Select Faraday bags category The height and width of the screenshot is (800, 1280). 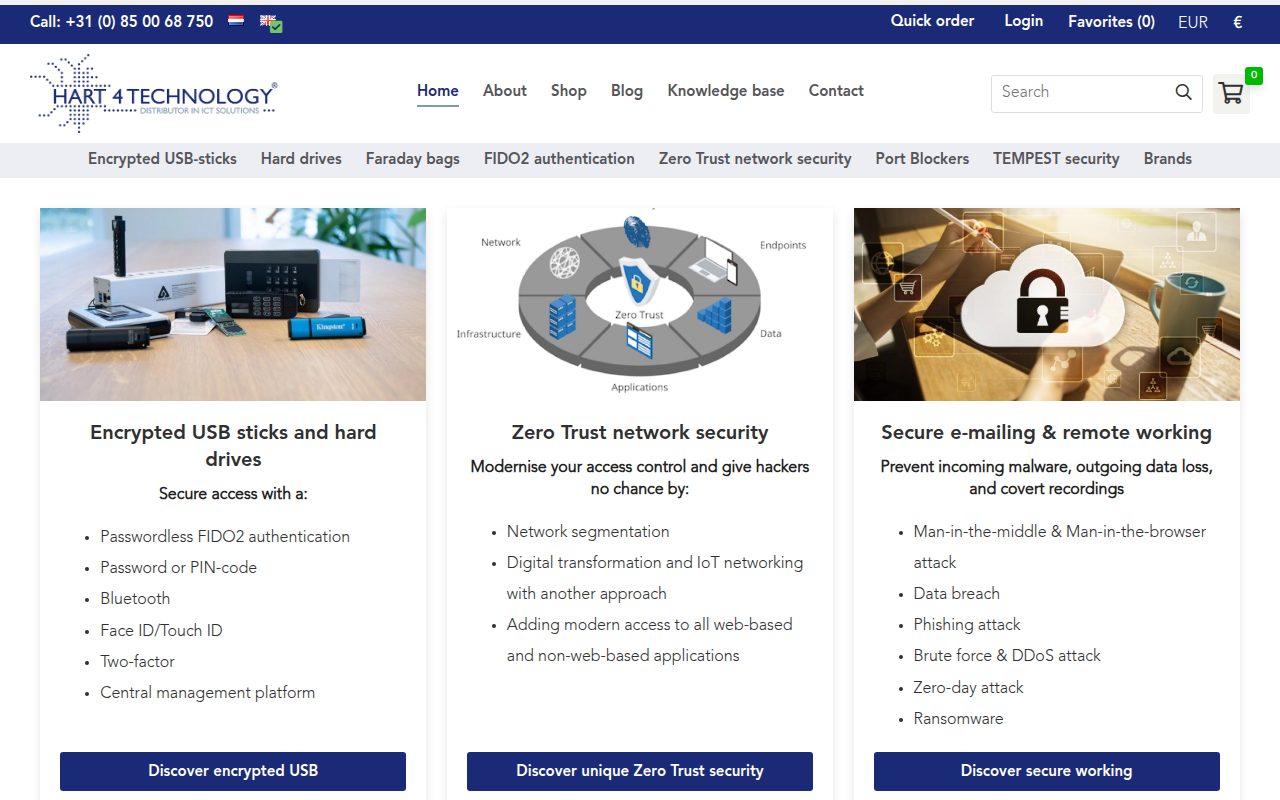click(413, 159)
